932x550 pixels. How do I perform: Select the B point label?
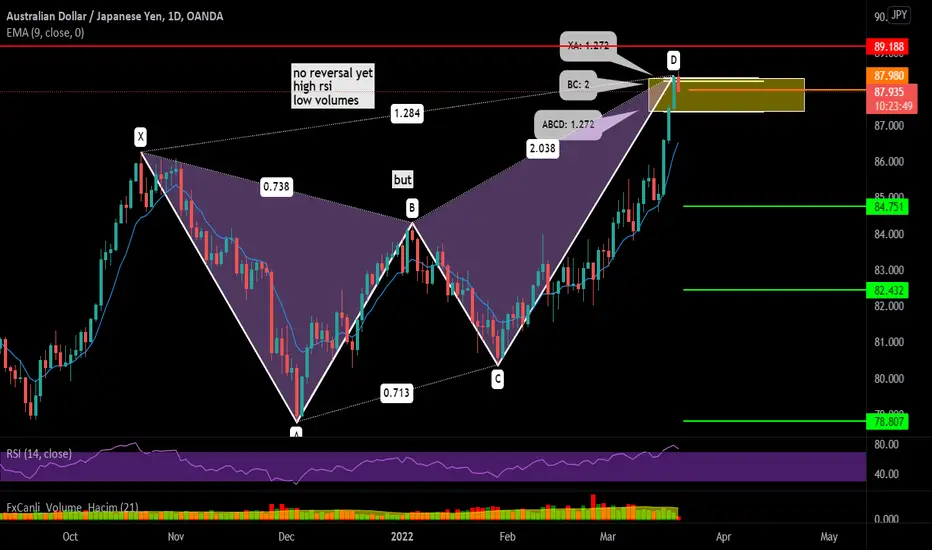tap(411, 208)
